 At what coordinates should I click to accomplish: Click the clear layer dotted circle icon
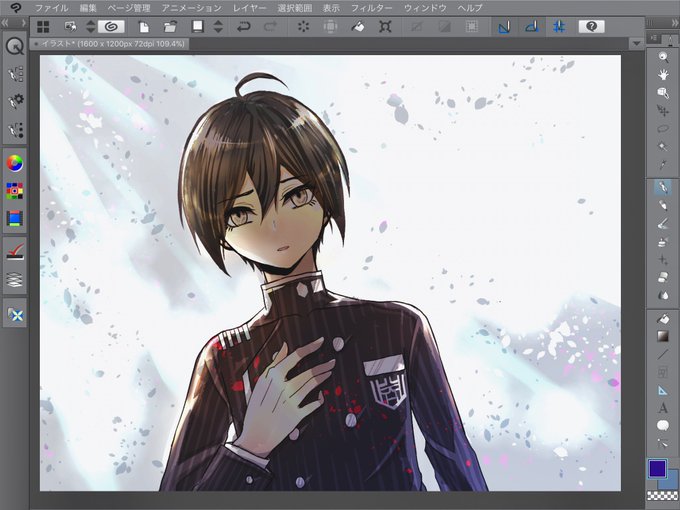pyautogui.click(x=304, y=27)
